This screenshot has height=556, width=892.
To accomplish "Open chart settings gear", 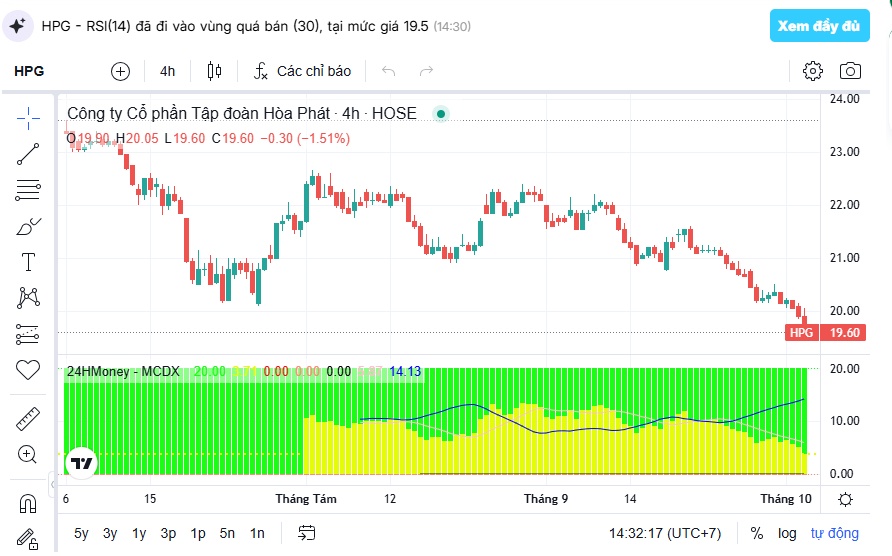I will click(x=813, y=71).
